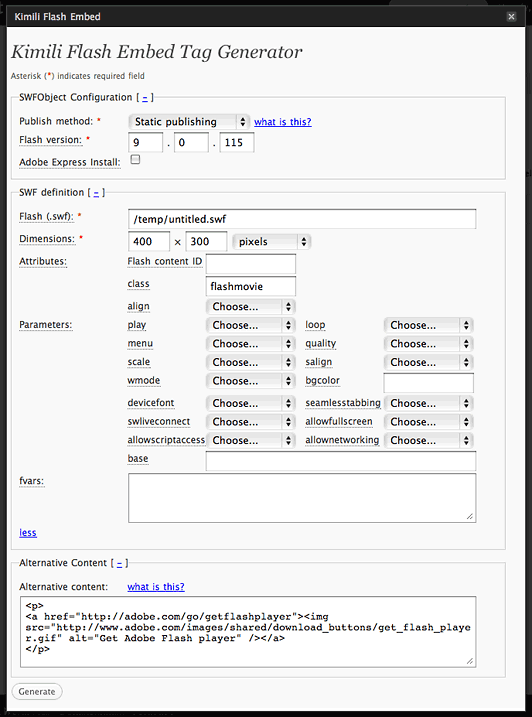Click the Generate button
The width and height of the screenshot is (532, 717).
tap(37, 691)
